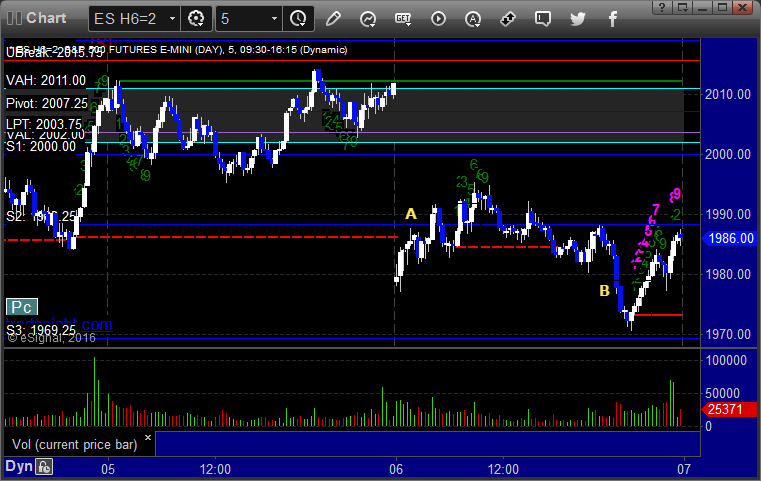The height and width of the screenshot is (481, 761).
Task: Share chart via the Twitter icon
Action: point(578,19)
